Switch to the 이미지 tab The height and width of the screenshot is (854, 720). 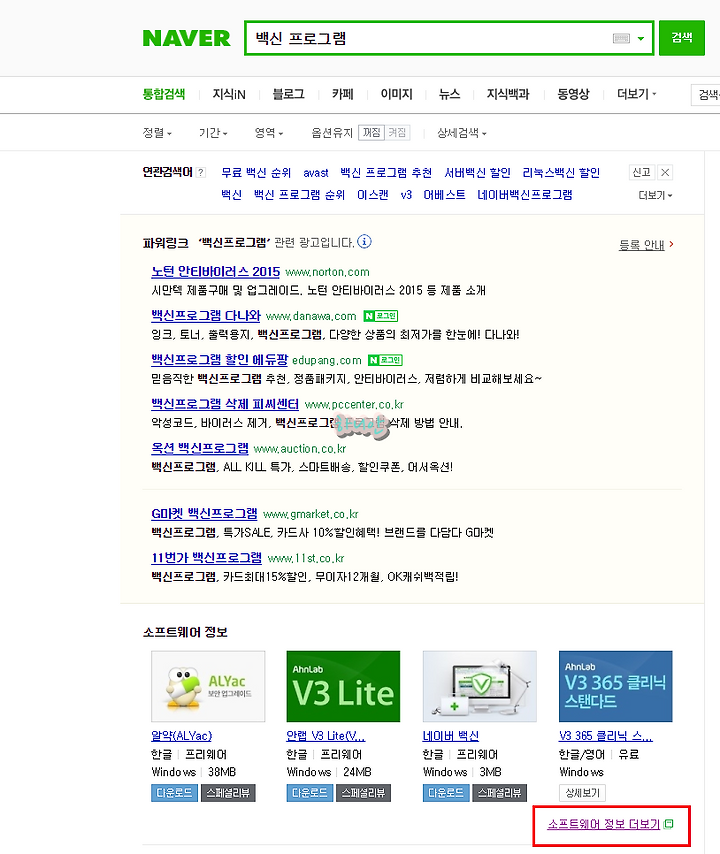click(396, 94)
